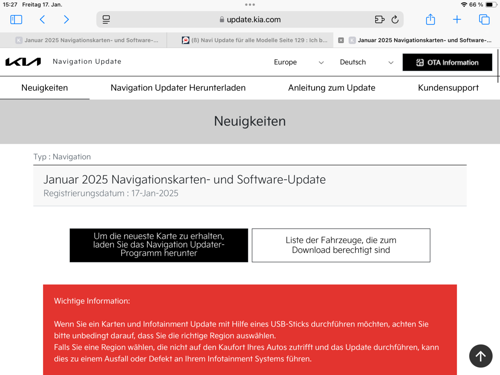Open OTA Information
This screenshot has width=500, height=375.
click(x=447, y=62)
